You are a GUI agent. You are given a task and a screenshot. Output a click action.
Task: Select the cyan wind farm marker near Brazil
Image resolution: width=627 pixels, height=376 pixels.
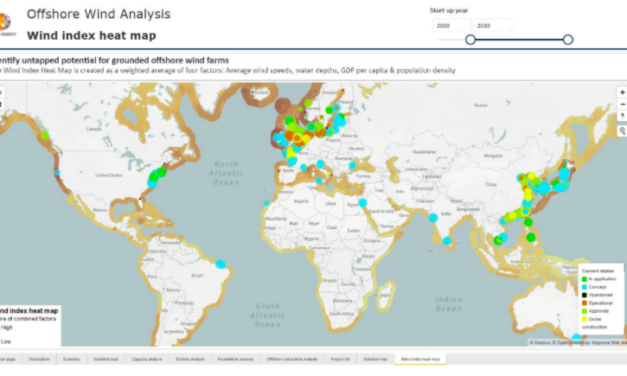coord(220,264)
